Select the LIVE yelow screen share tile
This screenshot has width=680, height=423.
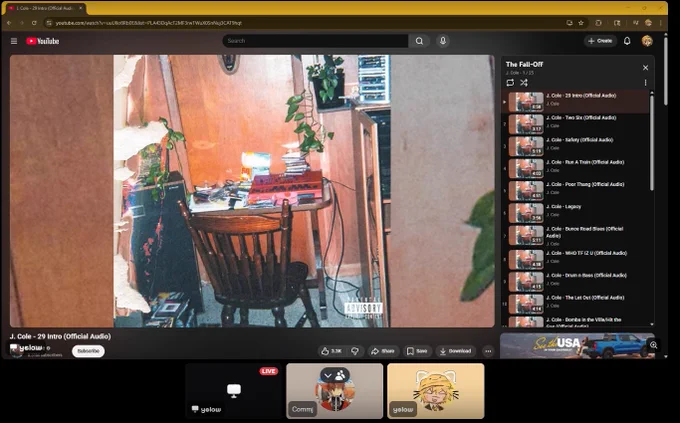click(234, 391)
